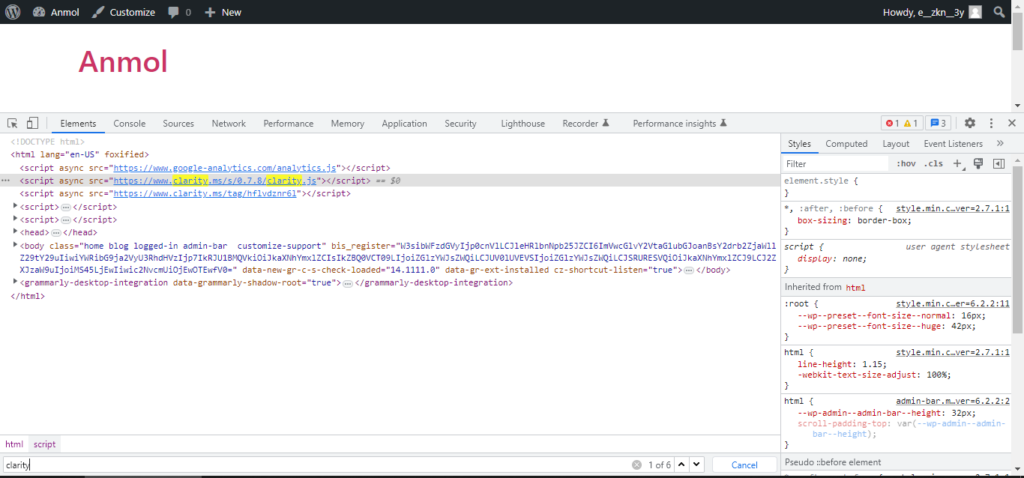Toggle the computed styles sidebar pane icon
The width and height of the screenshot is (1024, 478).
coord(998,164)
